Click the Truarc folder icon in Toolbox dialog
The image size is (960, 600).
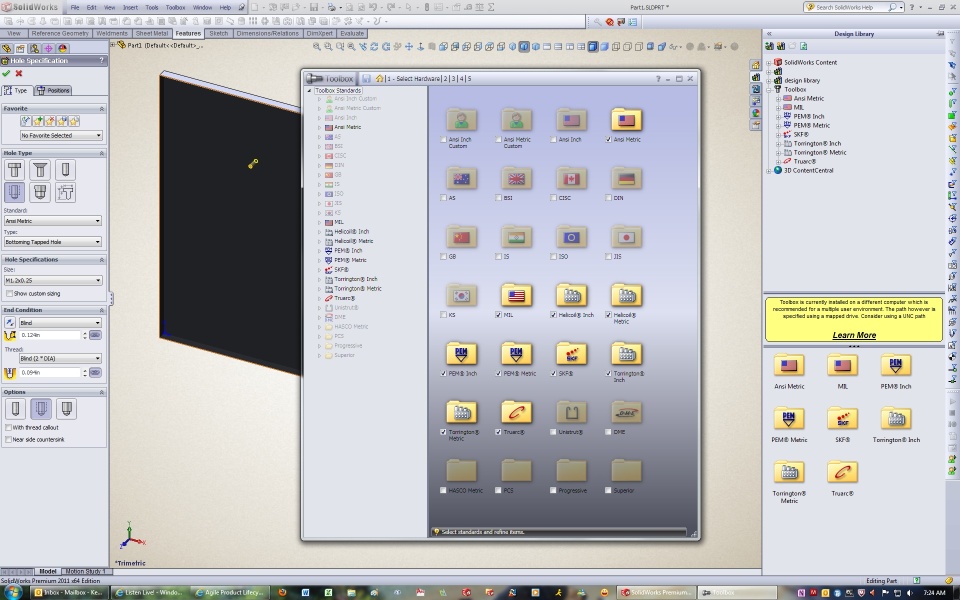(x=516, y=413)
